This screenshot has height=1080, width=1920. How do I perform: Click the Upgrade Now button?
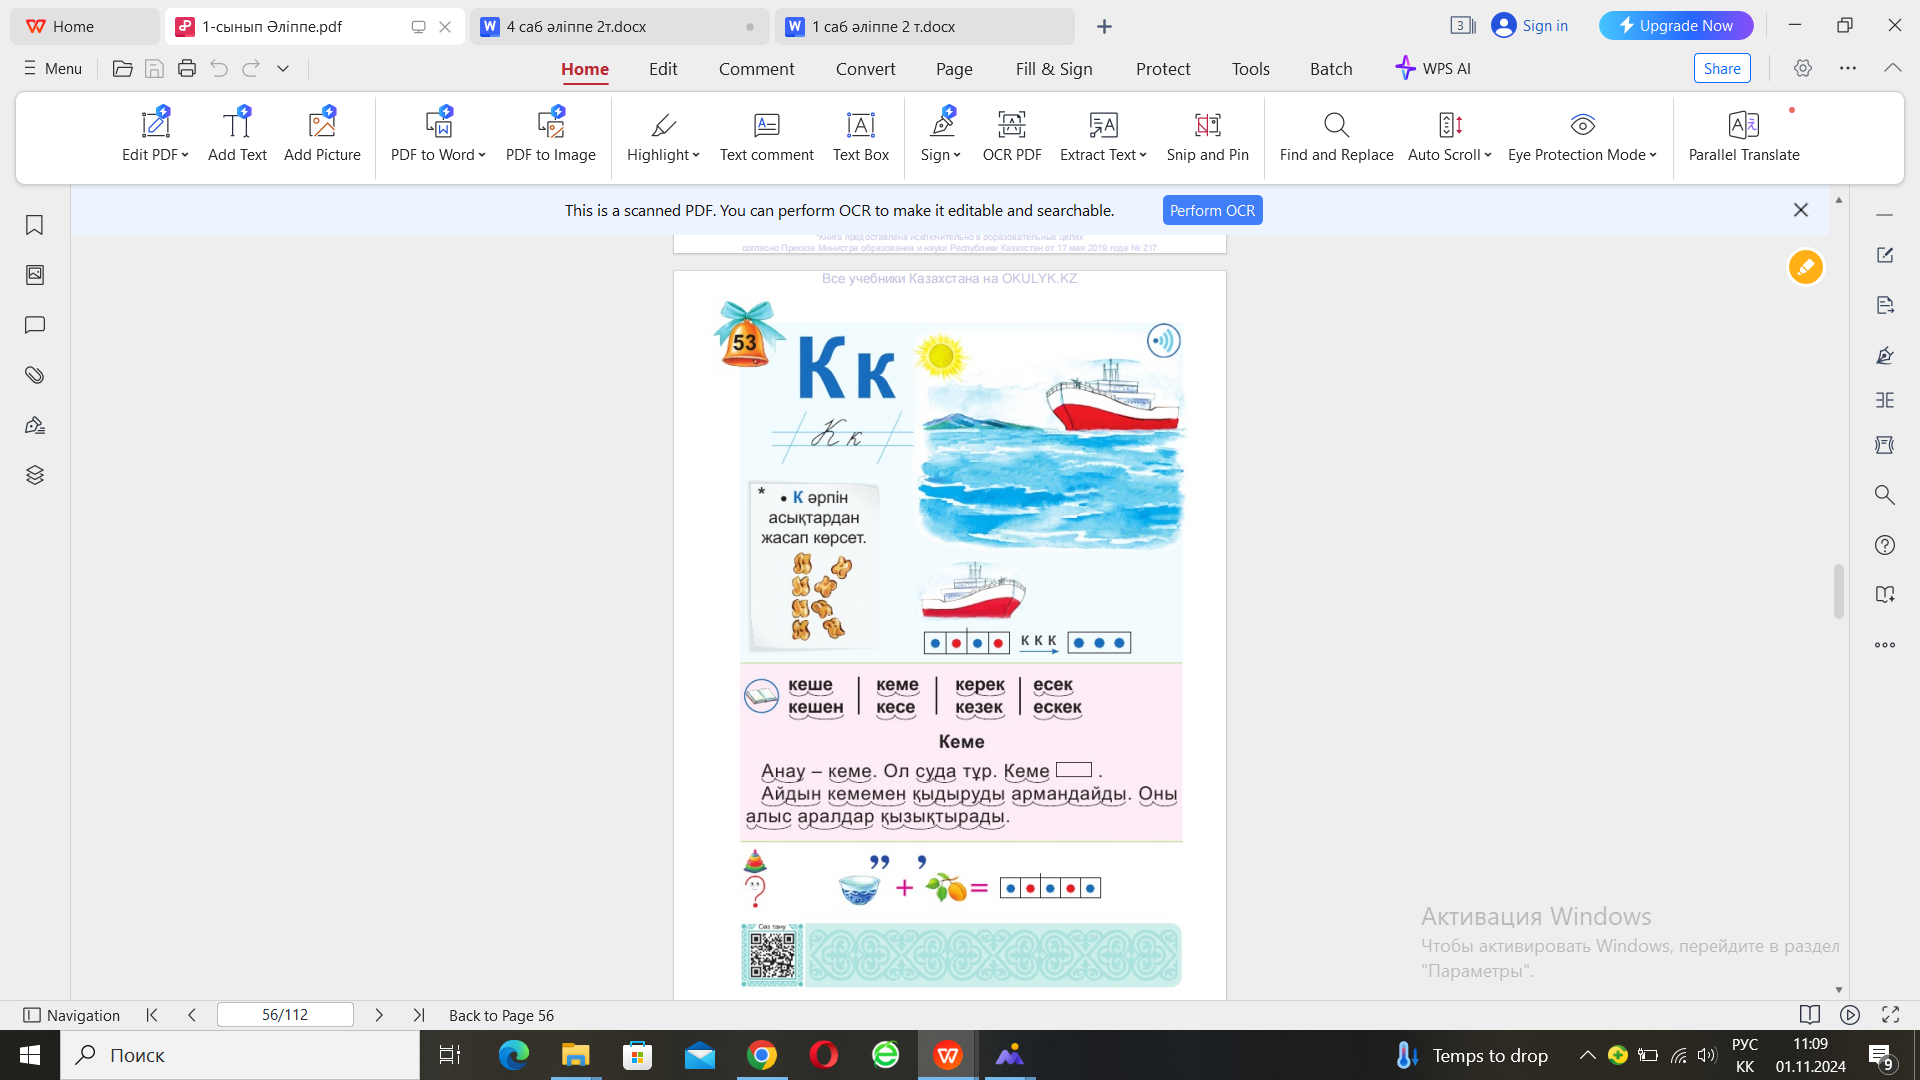[x=1675, y=26]
